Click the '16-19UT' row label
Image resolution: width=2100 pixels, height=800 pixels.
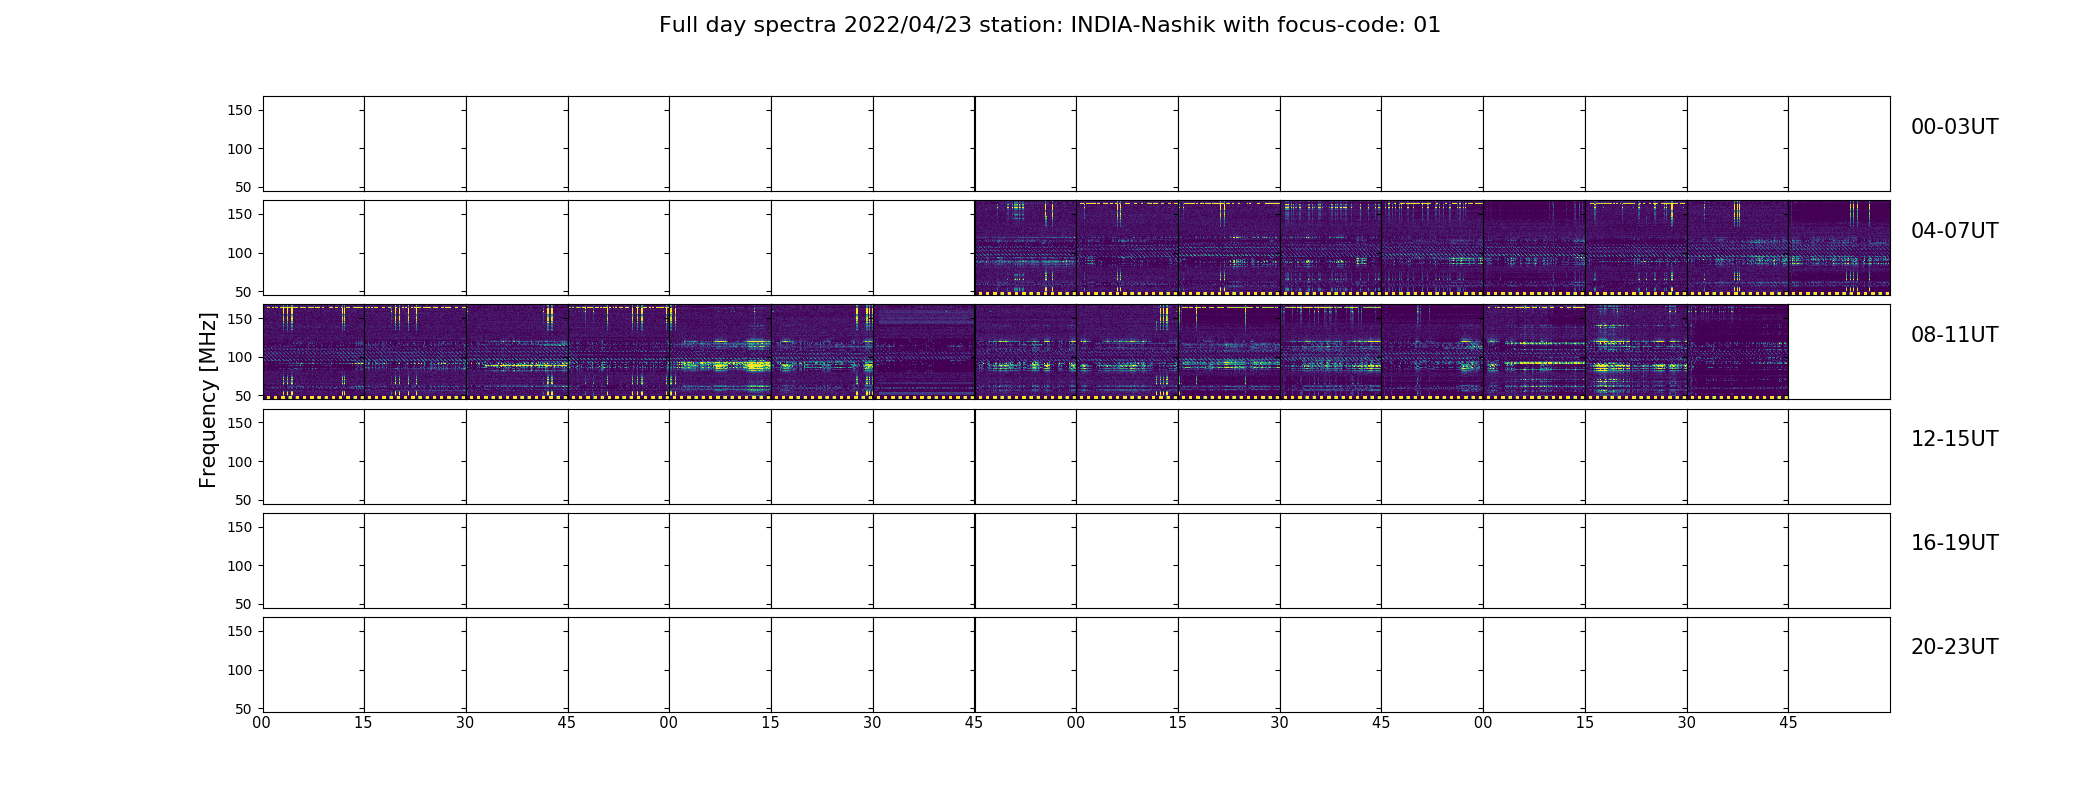(x=1954, y=543)
